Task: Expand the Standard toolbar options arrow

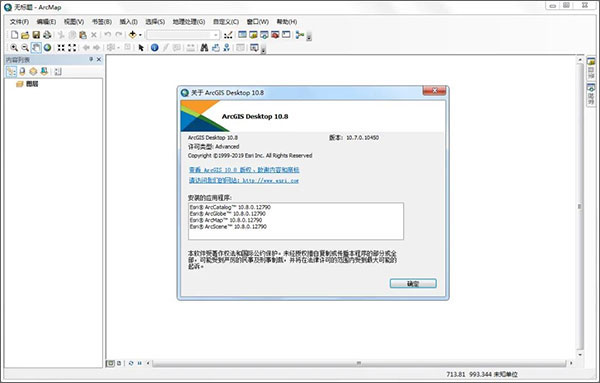Action: tap(309, 37)
